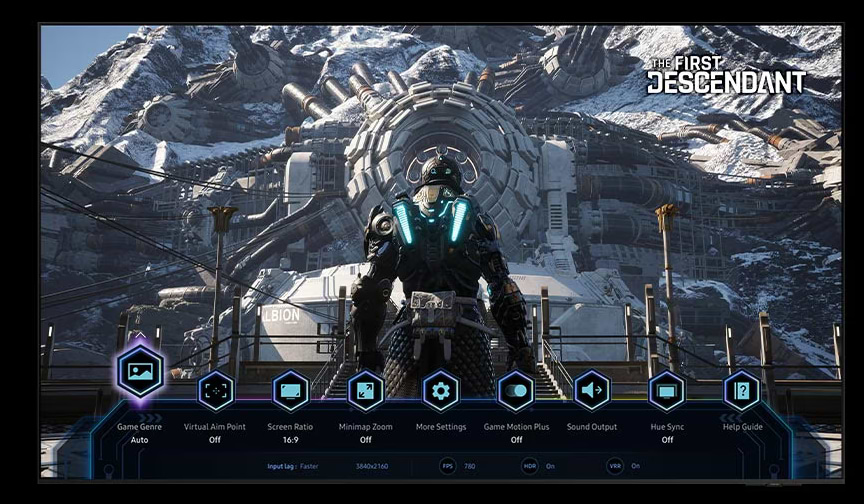The width and height of the screenshot is (864, 504).
Task: Expand the up chevron above Game Genre
Action: coord(140,335)
